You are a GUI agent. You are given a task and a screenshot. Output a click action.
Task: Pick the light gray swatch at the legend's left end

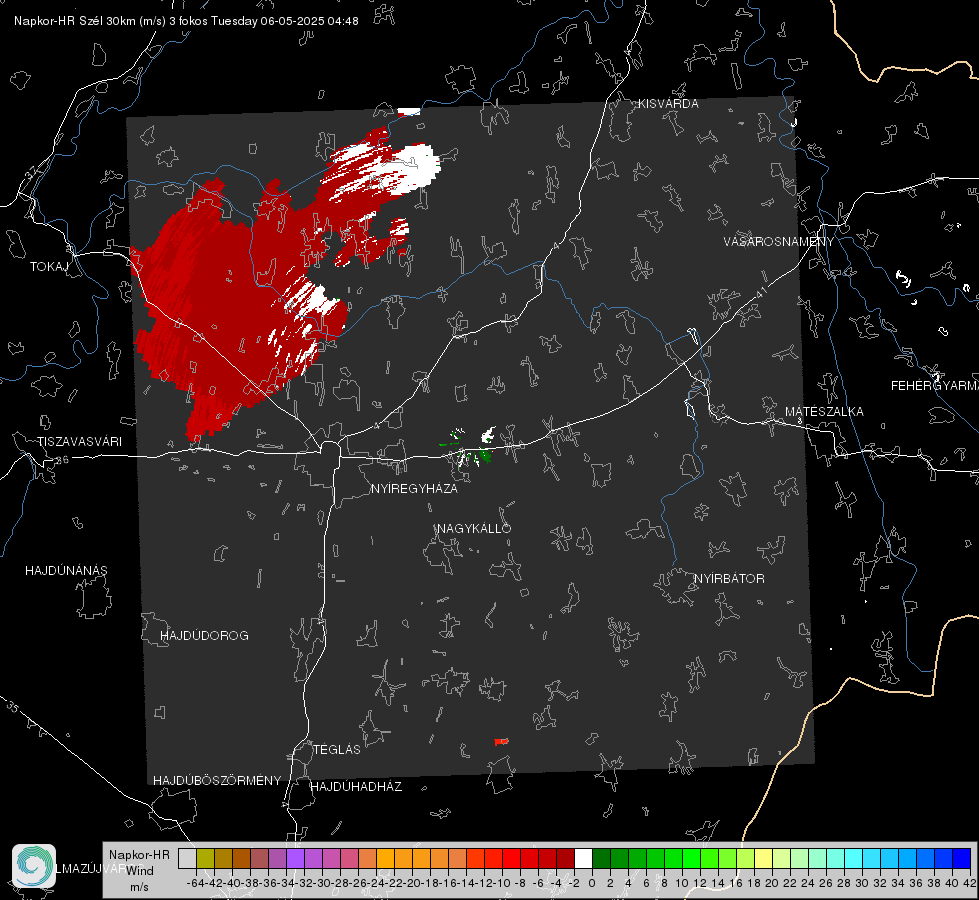coord(187,858)
